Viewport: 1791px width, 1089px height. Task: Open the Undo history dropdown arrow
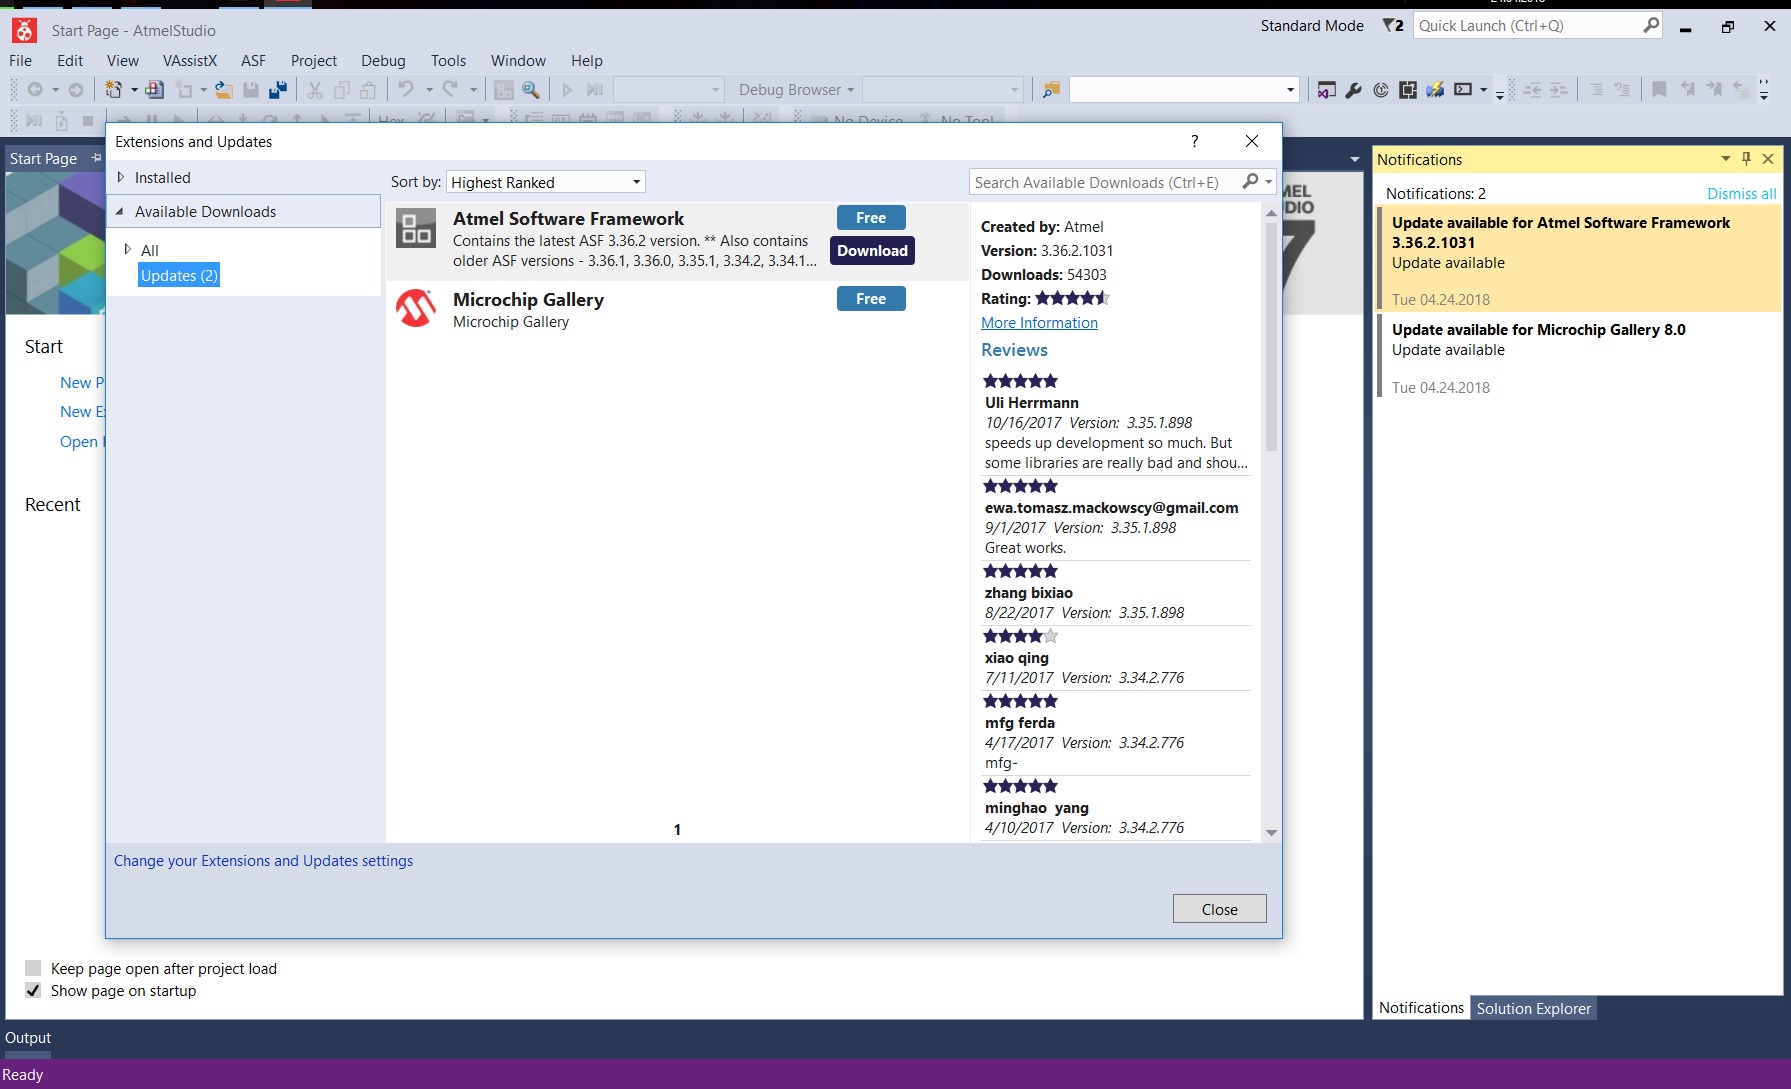tap(429, 90)
